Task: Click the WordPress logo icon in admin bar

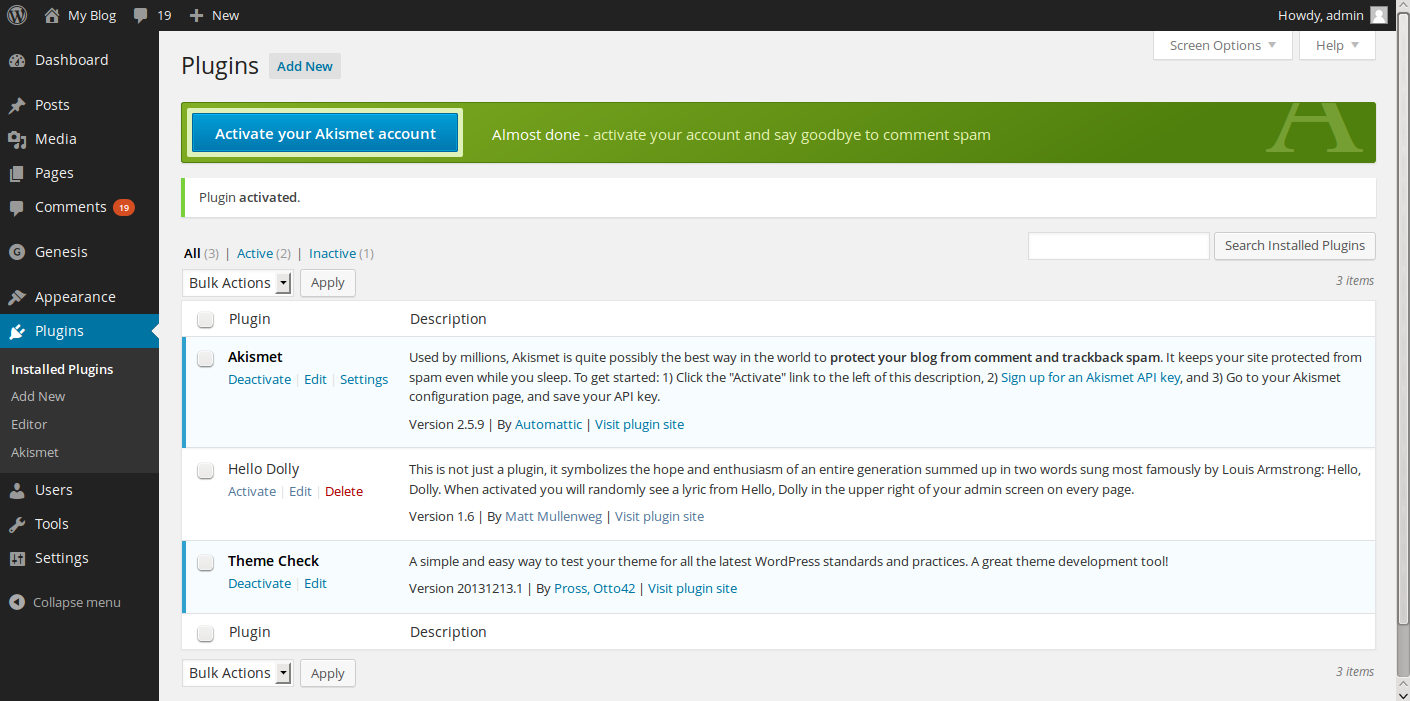Action: click(17, 15)
